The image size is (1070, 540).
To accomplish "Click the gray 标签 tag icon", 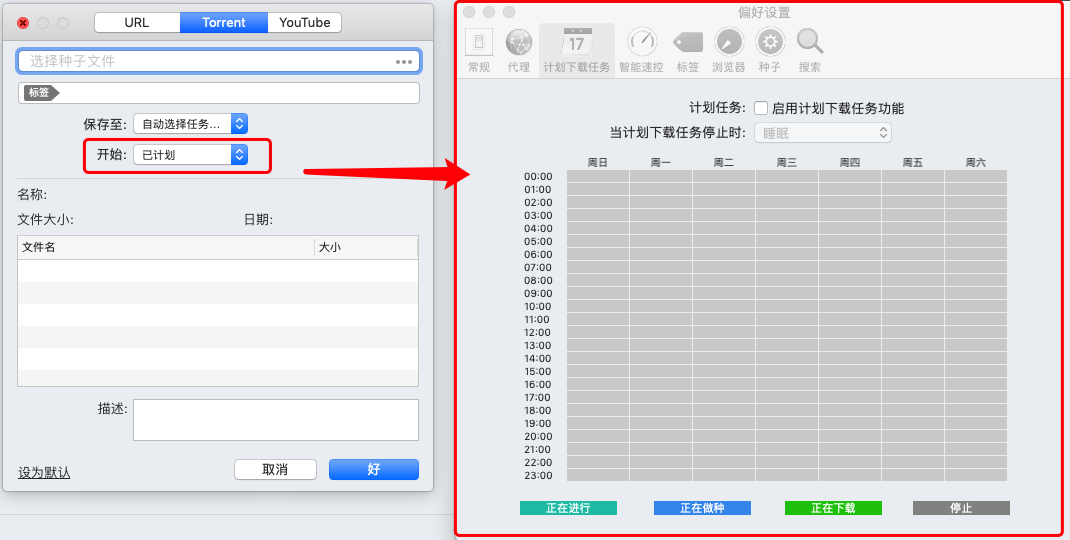I will tap(41, 92).
